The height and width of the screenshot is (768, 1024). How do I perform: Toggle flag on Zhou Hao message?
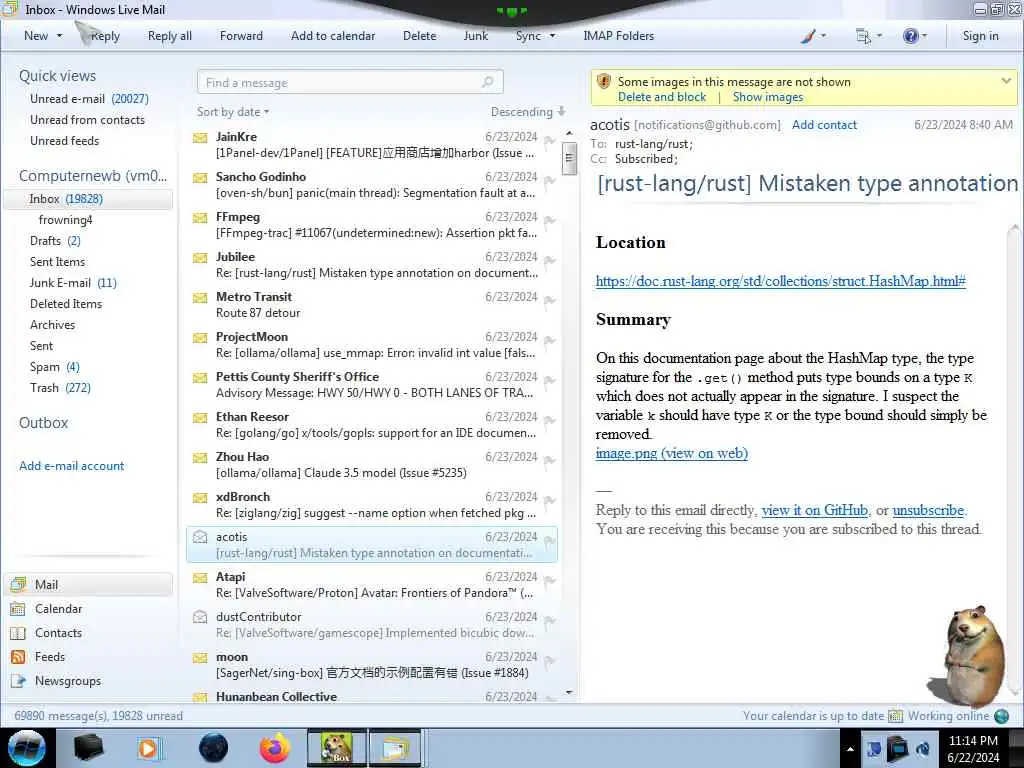coord(549,460)
